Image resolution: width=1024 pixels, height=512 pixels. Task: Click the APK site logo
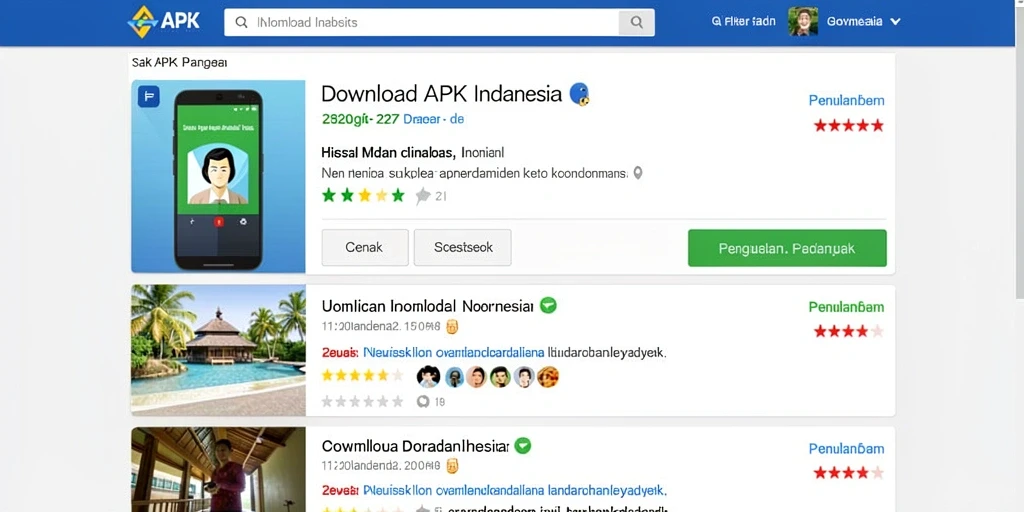(x=164, y=22)
